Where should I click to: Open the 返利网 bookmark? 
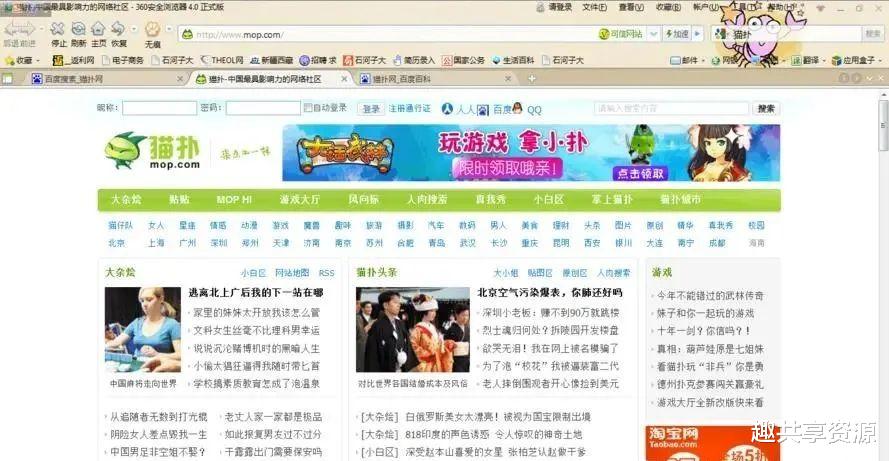[73, 60]
